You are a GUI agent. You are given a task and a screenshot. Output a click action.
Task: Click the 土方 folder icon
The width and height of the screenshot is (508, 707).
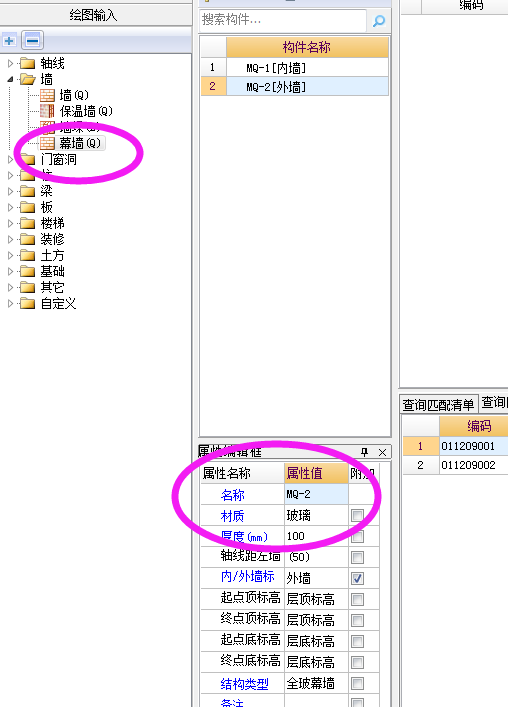(x=28, y=256)
